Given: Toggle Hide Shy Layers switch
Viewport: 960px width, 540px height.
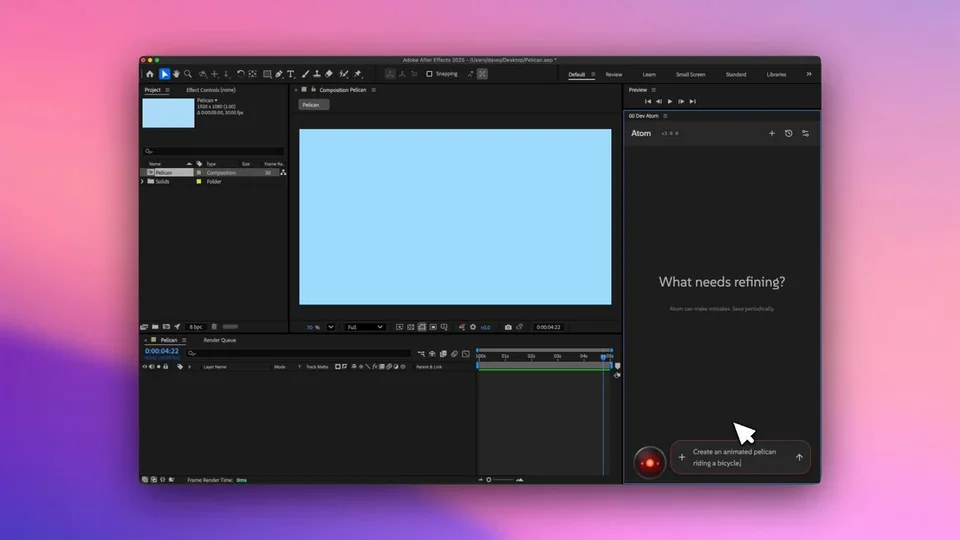Looking at the screenshot, I should pos(432,353).
